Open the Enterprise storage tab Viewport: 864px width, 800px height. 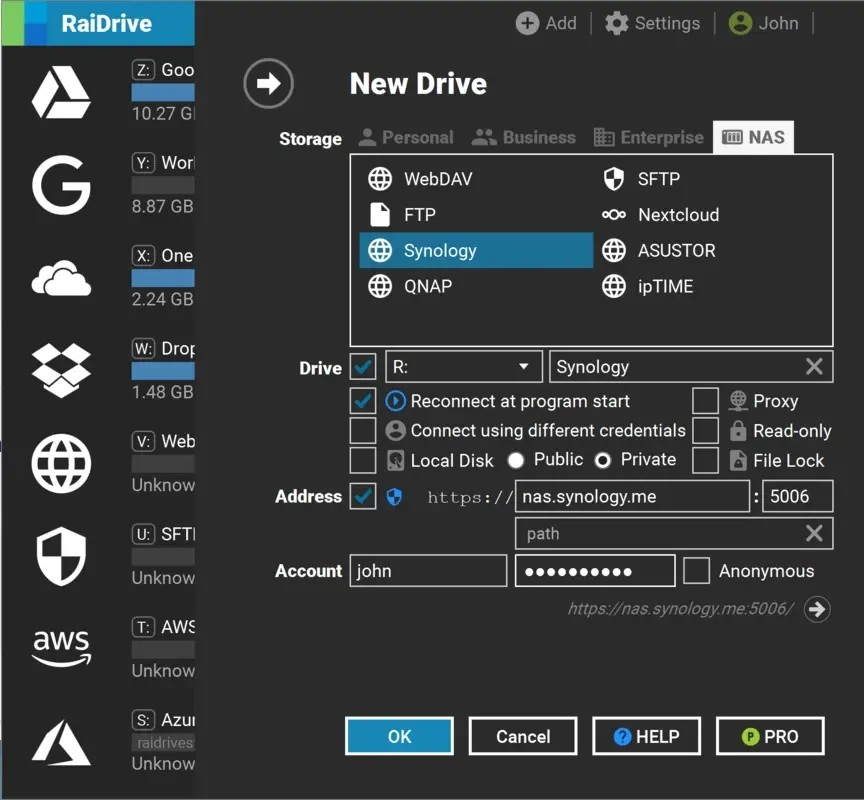(648, 137)
